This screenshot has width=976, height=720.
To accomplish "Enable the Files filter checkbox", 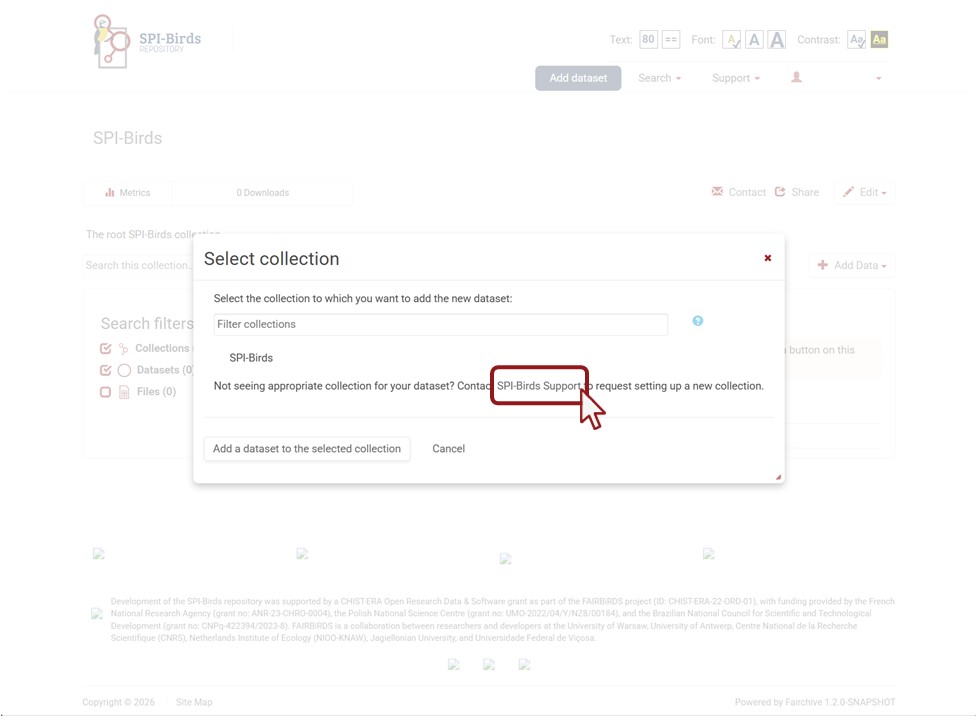I will click(x=106, y=392).
